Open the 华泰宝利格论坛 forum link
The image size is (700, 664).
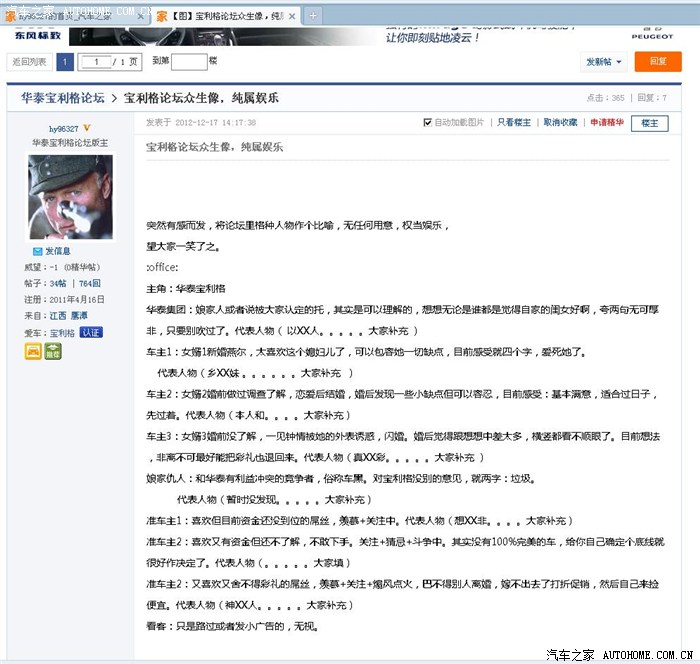tap(62, 98)
